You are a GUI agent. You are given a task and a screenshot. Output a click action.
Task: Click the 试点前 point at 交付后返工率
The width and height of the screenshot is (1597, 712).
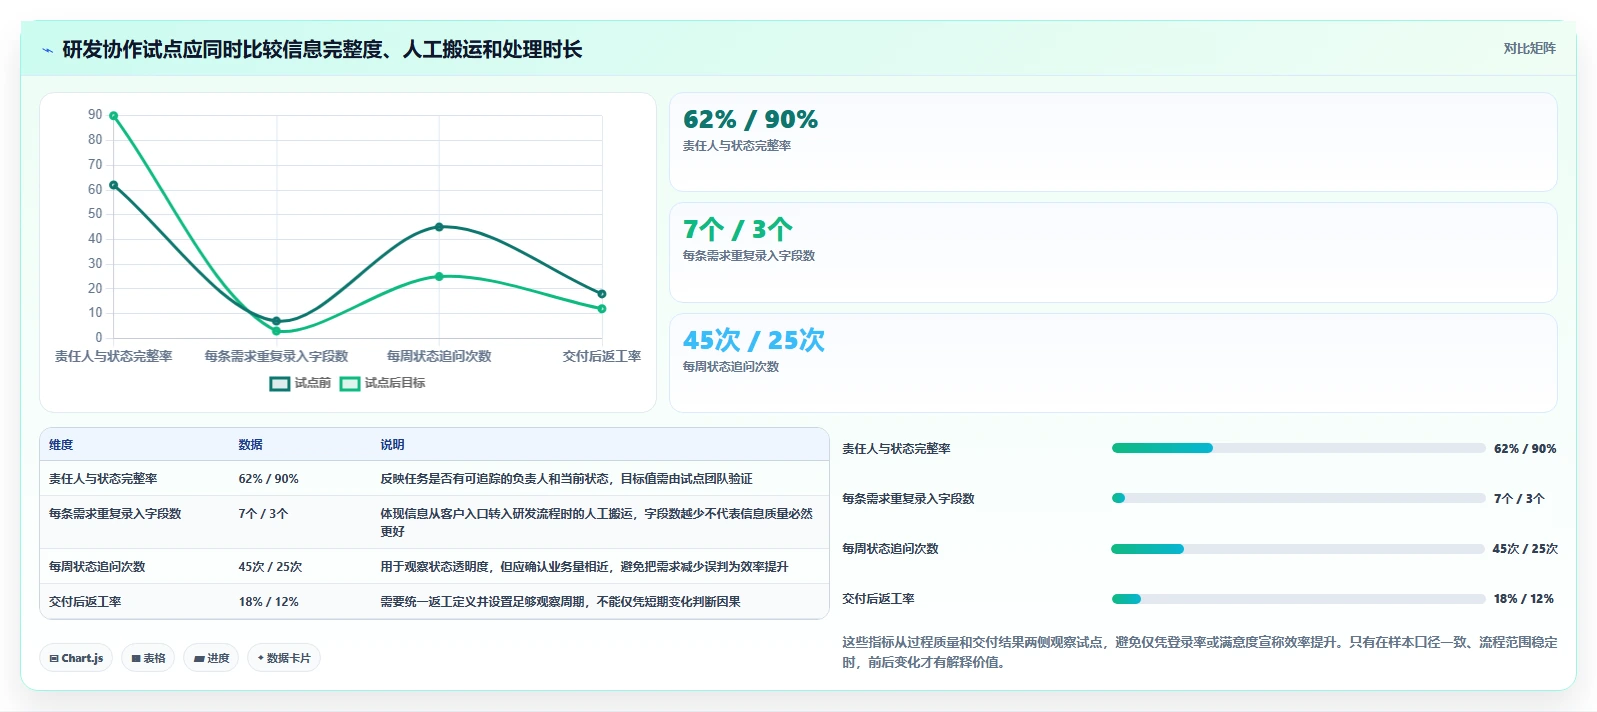click(602, 294)
